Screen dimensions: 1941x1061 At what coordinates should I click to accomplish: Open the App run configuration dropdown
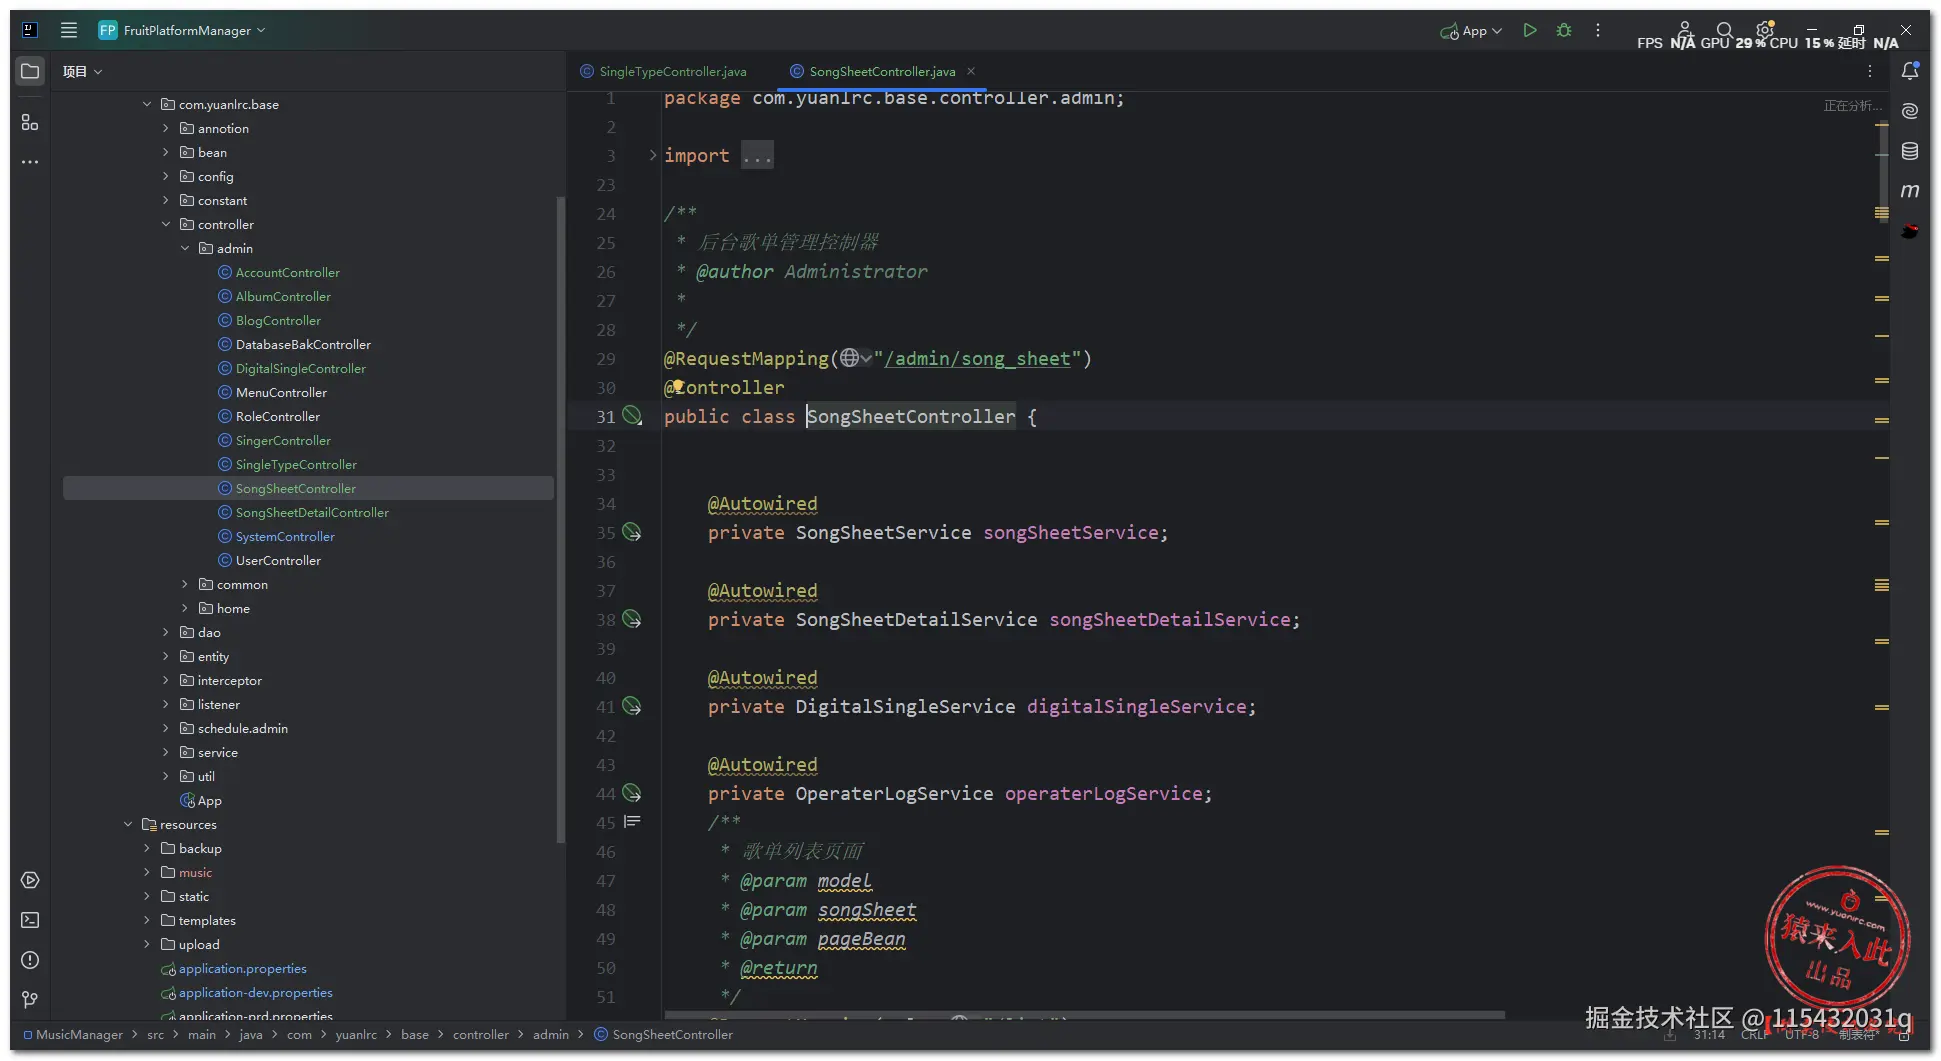pos(1471,31)
